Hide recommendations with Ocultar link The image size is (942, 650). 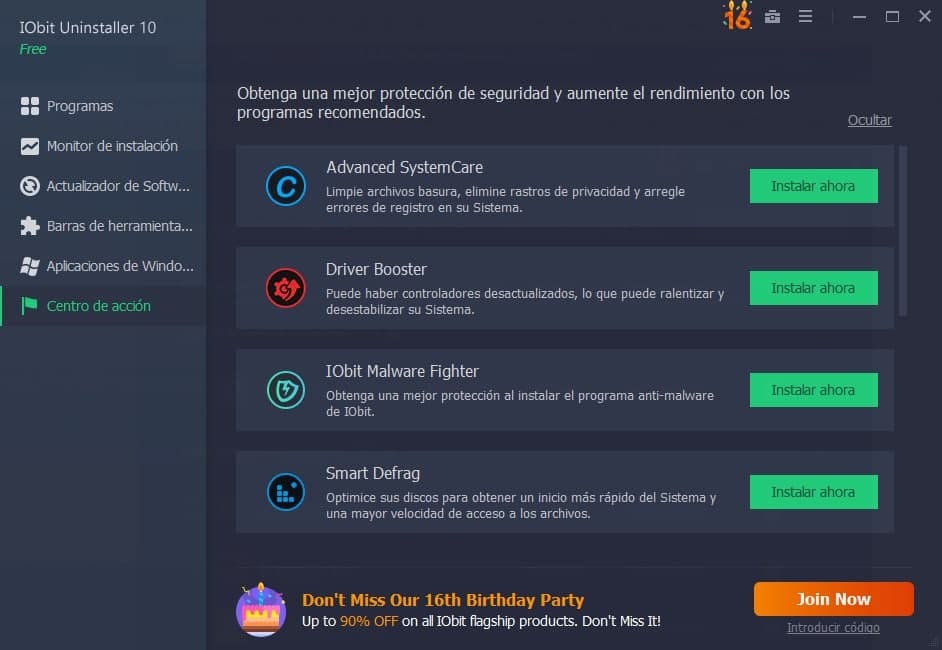point(869,120)
